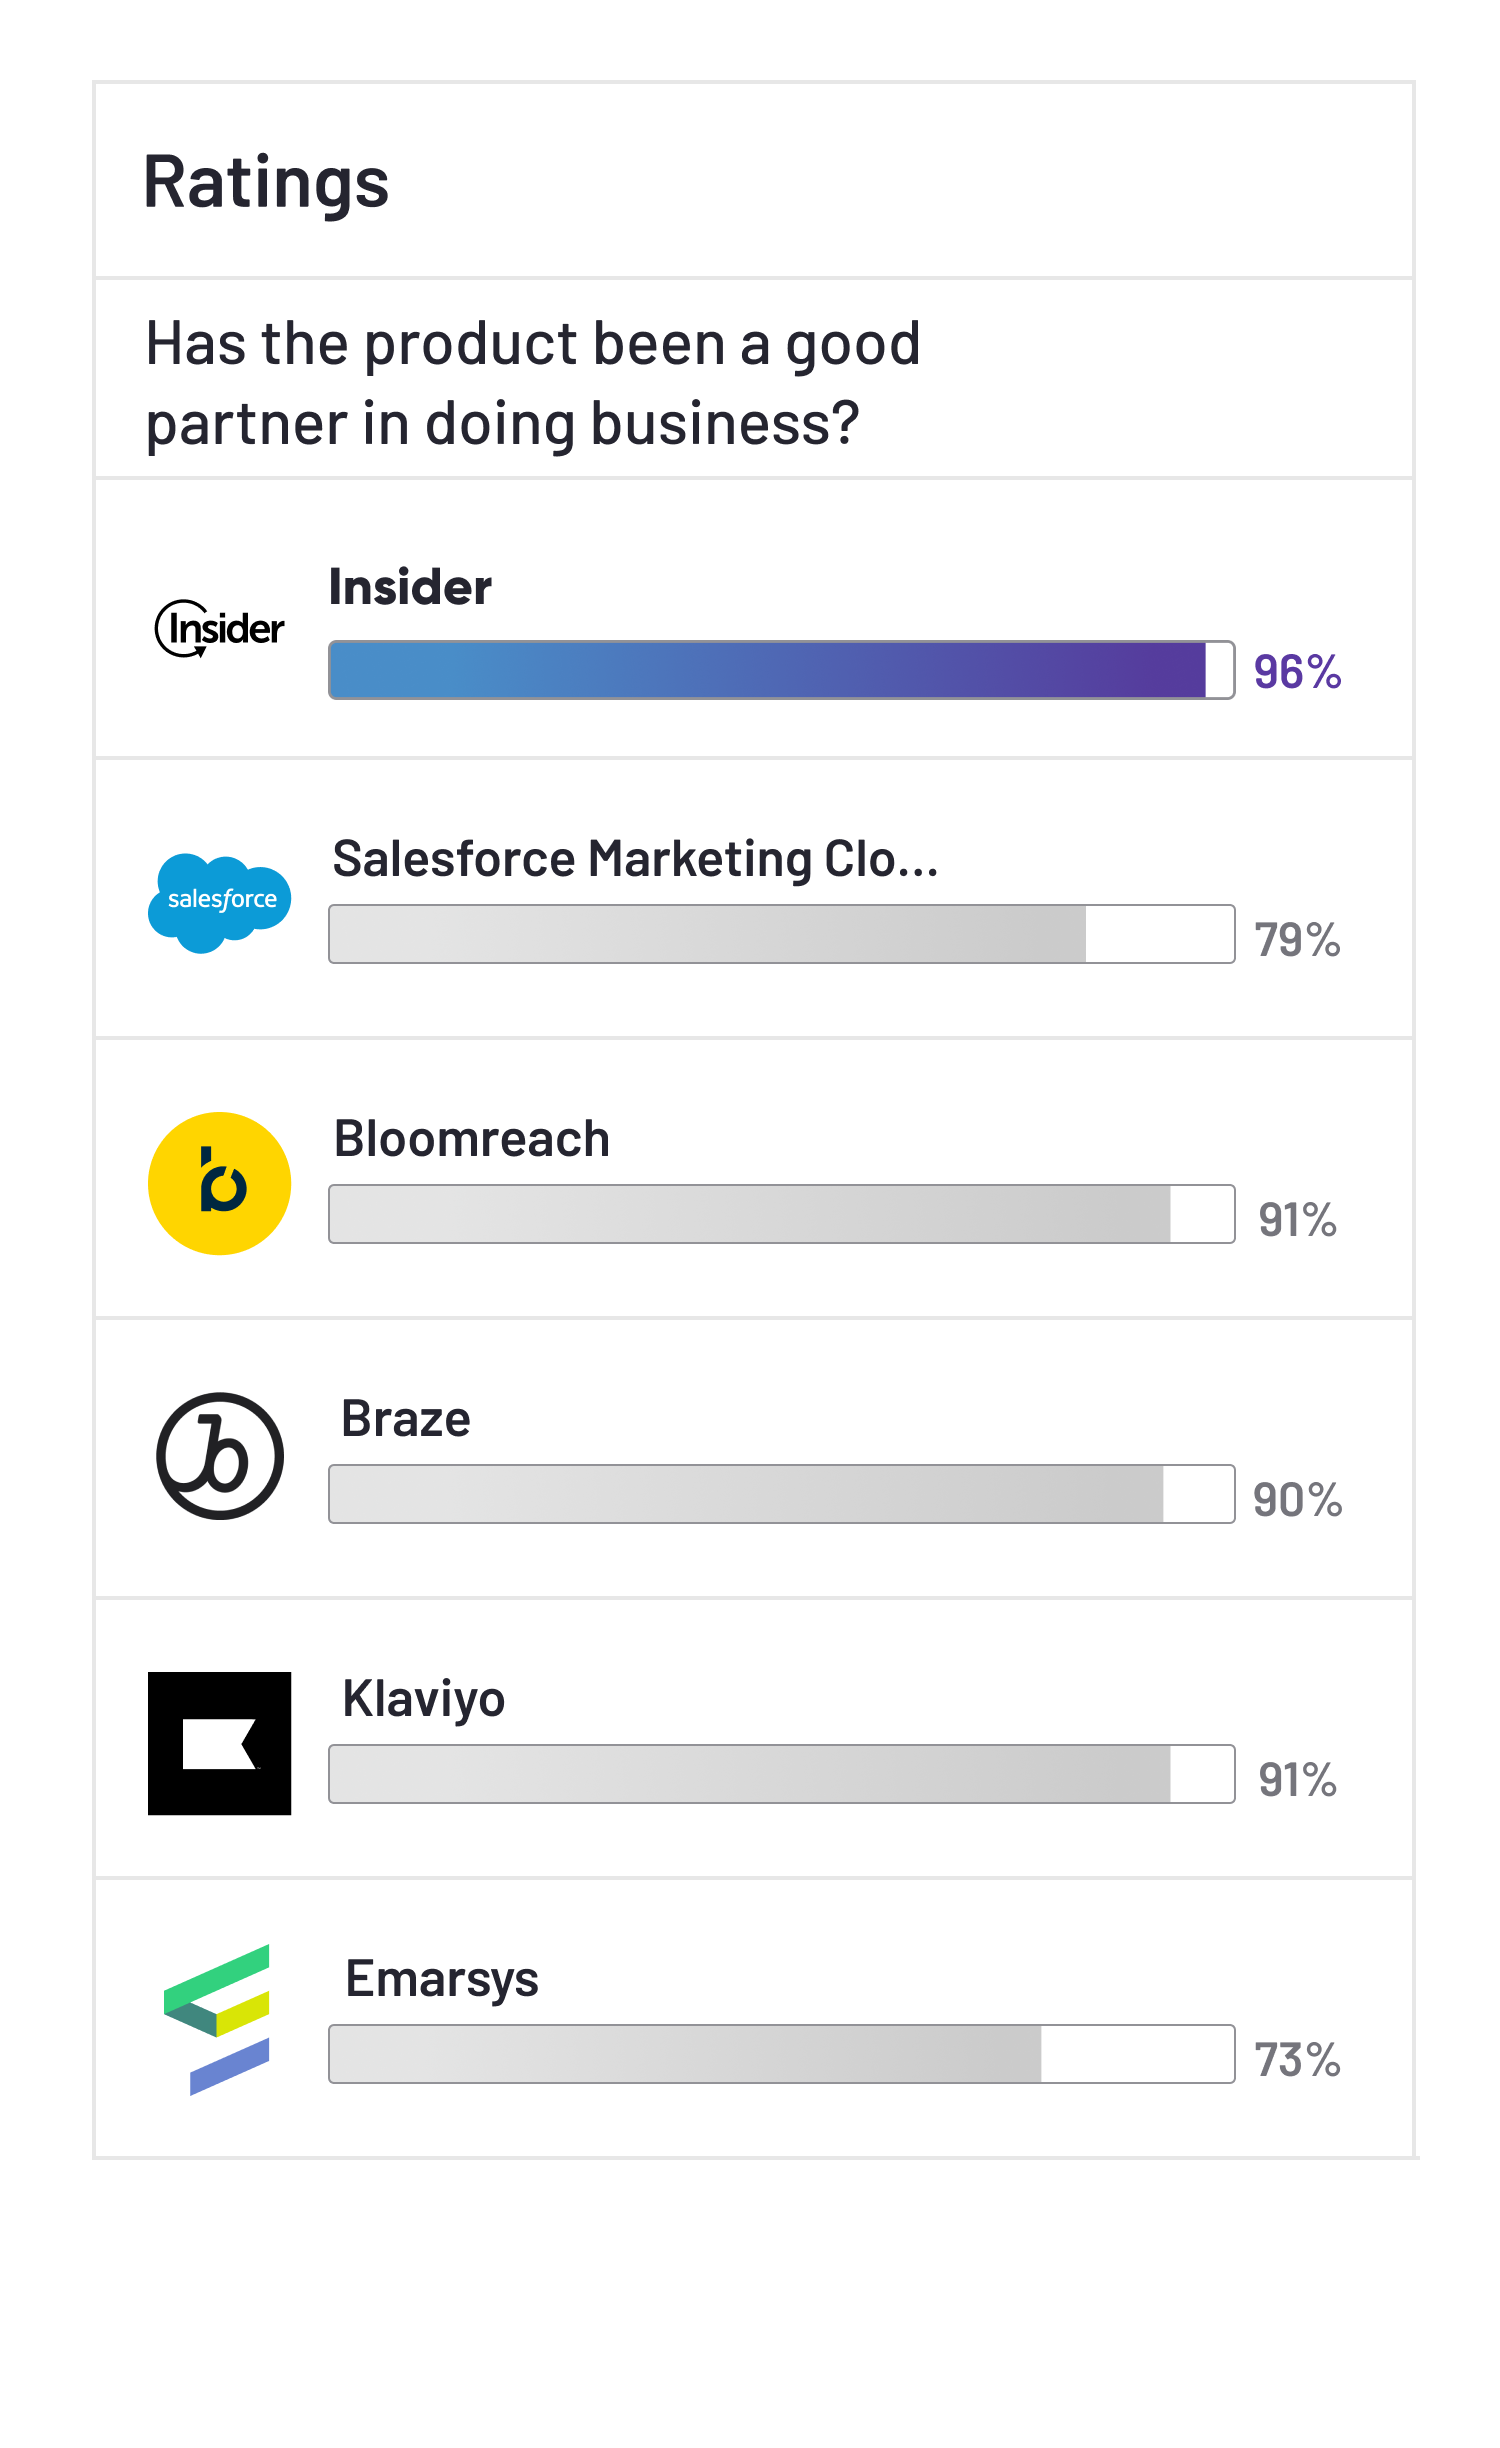Click the Insider vendor name
Image resolution: width=1500 pixels, height=2448 pixels.
(x=410, y=587)
